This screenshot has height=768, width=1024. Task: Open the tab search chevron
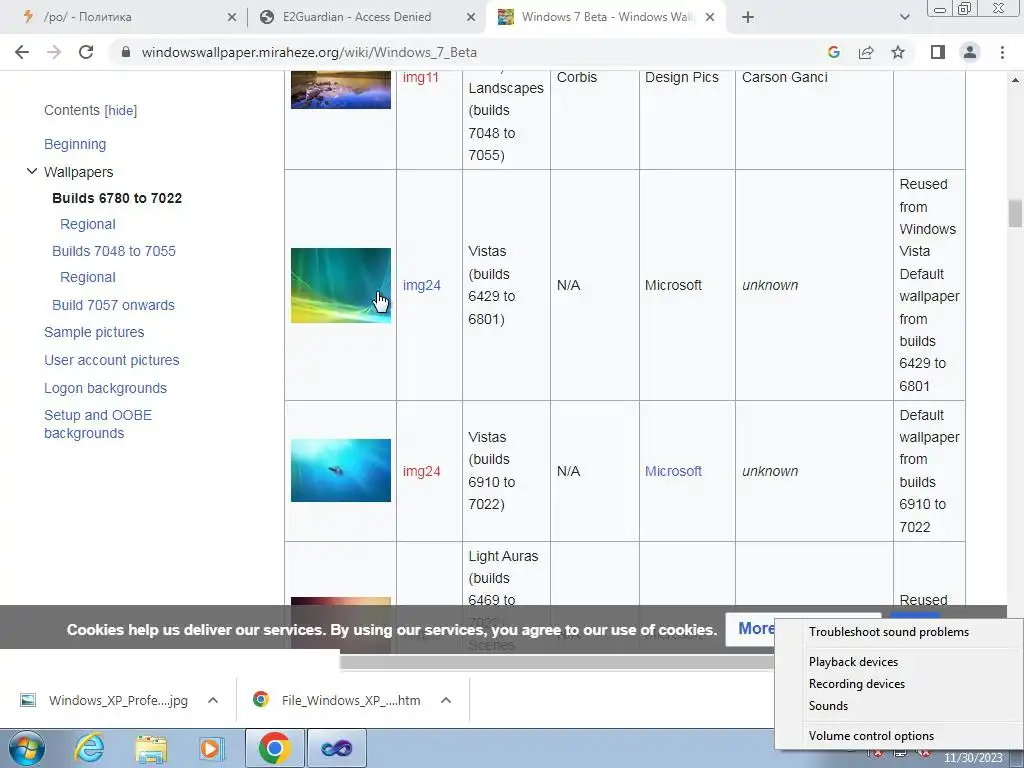point(904,18)
